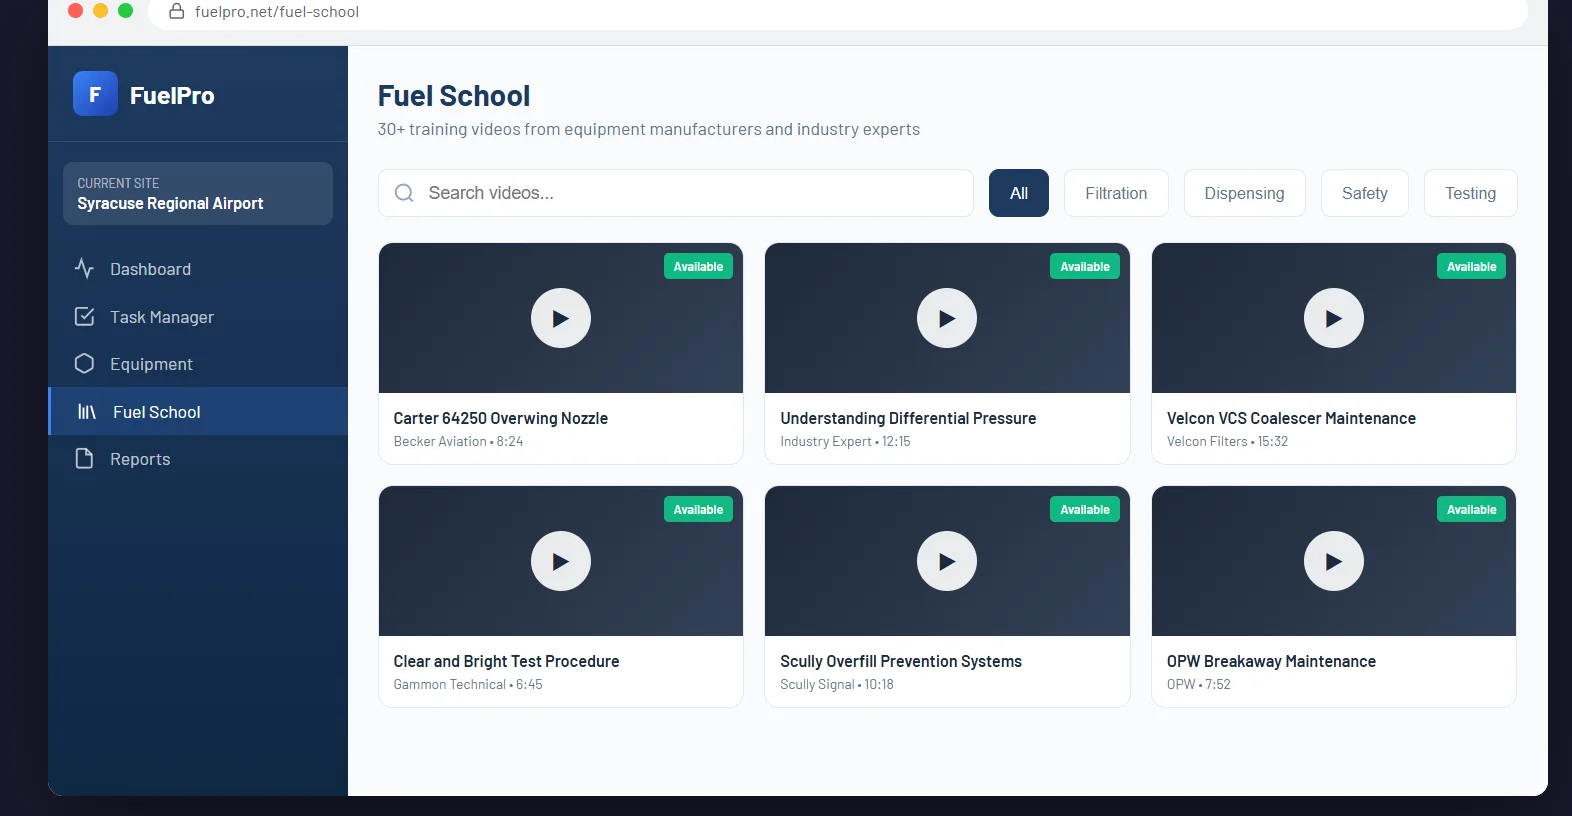The image size is (1572, 816).
Task: Click the Task Manager checkmark icon
Action: 84,317
